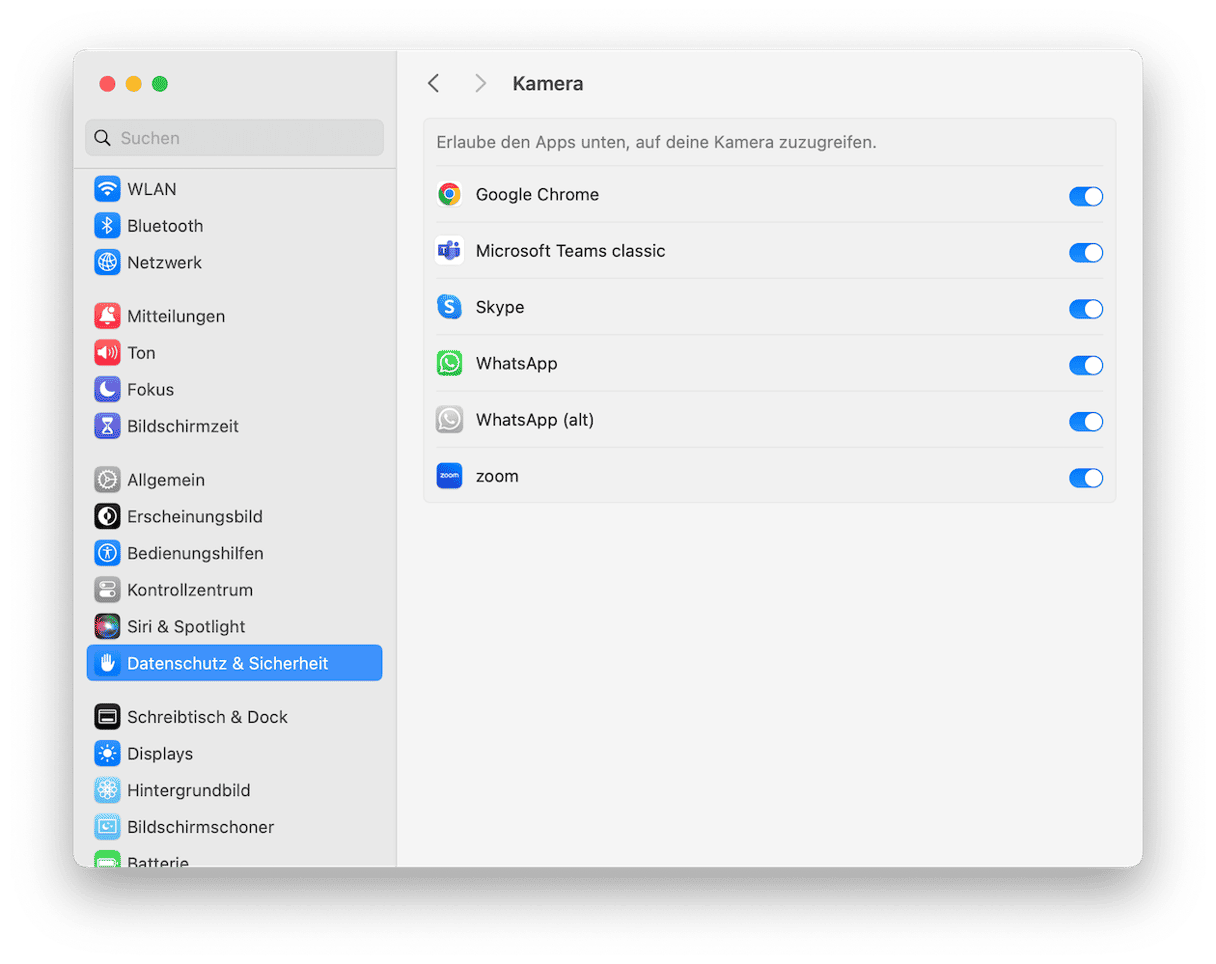Click the Siri & Spotlight label
The width and height of the screenshot is (1216, 964).
(186, 627)
